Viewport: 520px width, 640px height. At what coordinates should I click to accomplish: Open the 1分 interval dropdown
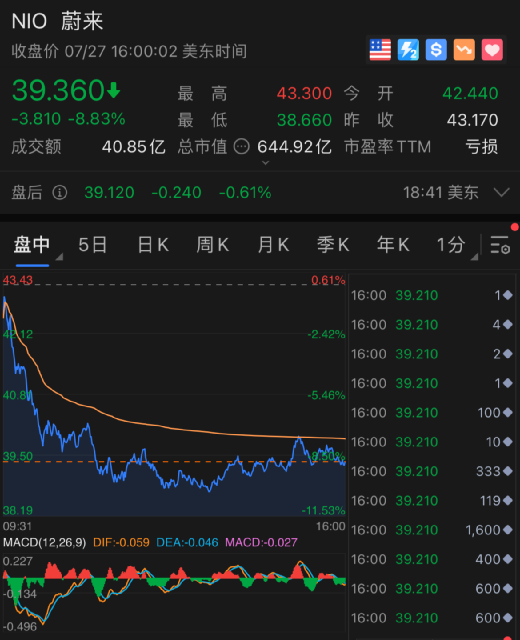click(x=456, y=245)
